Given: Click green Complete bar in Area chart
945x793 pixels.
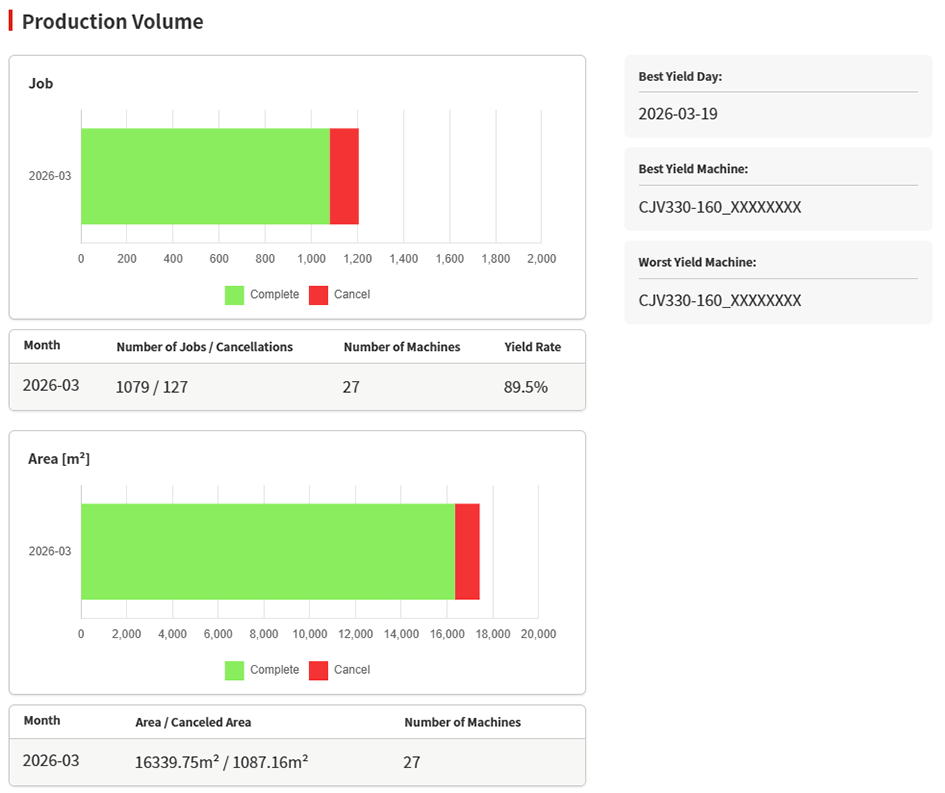Looking at the screenshot, I should tap(268, 551).
